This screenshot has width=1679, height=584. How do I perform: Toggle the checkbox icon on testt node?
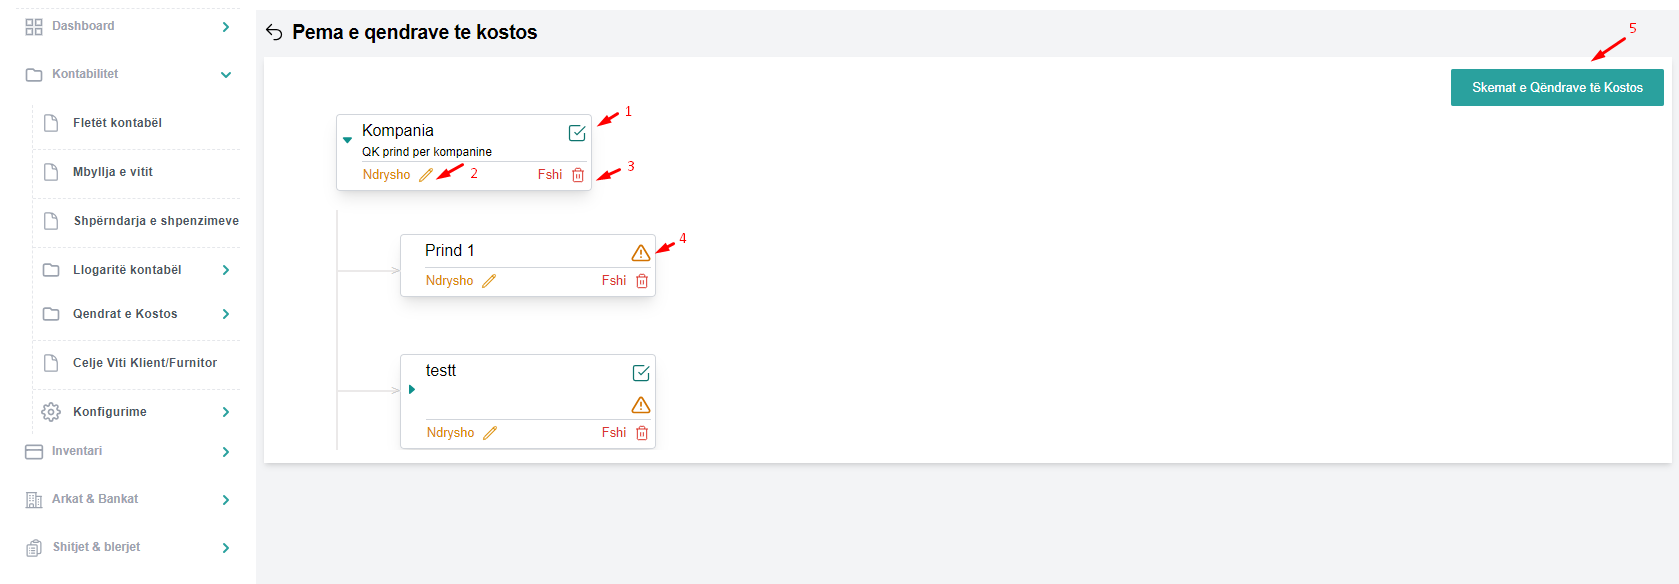pyautogui.click(x=641, y=373)
